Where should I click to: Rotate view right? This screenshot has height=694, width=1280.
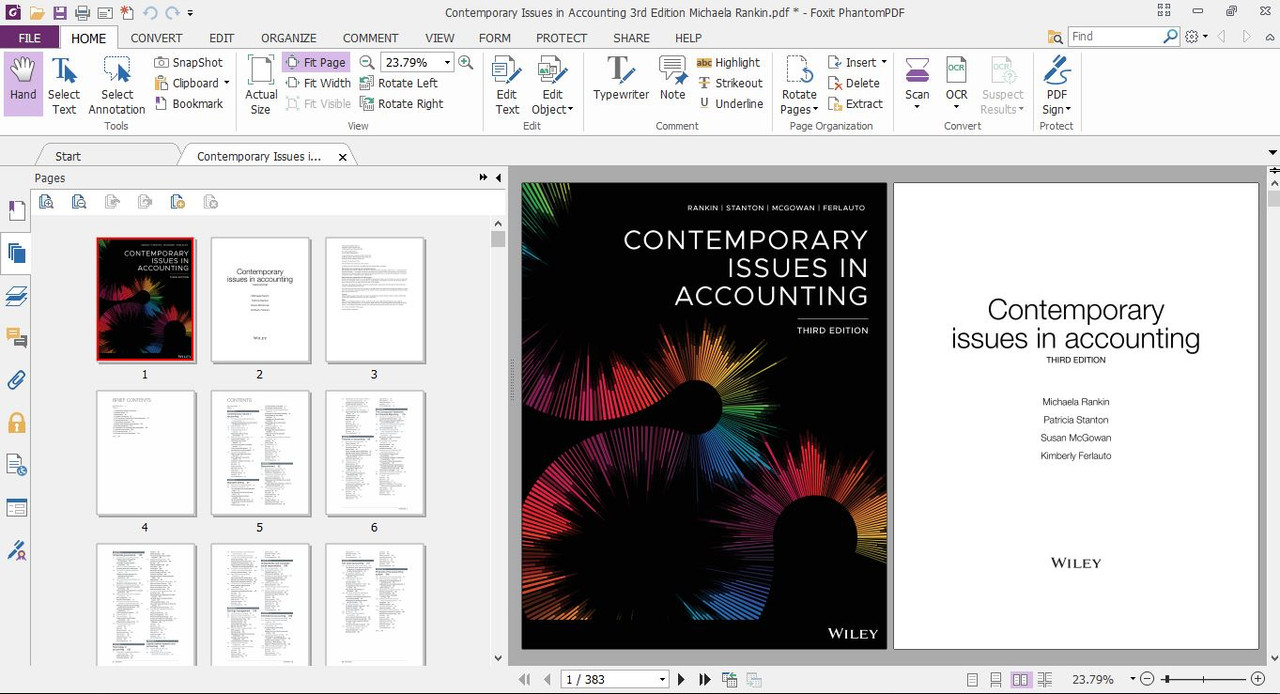(x=402, y=104)
